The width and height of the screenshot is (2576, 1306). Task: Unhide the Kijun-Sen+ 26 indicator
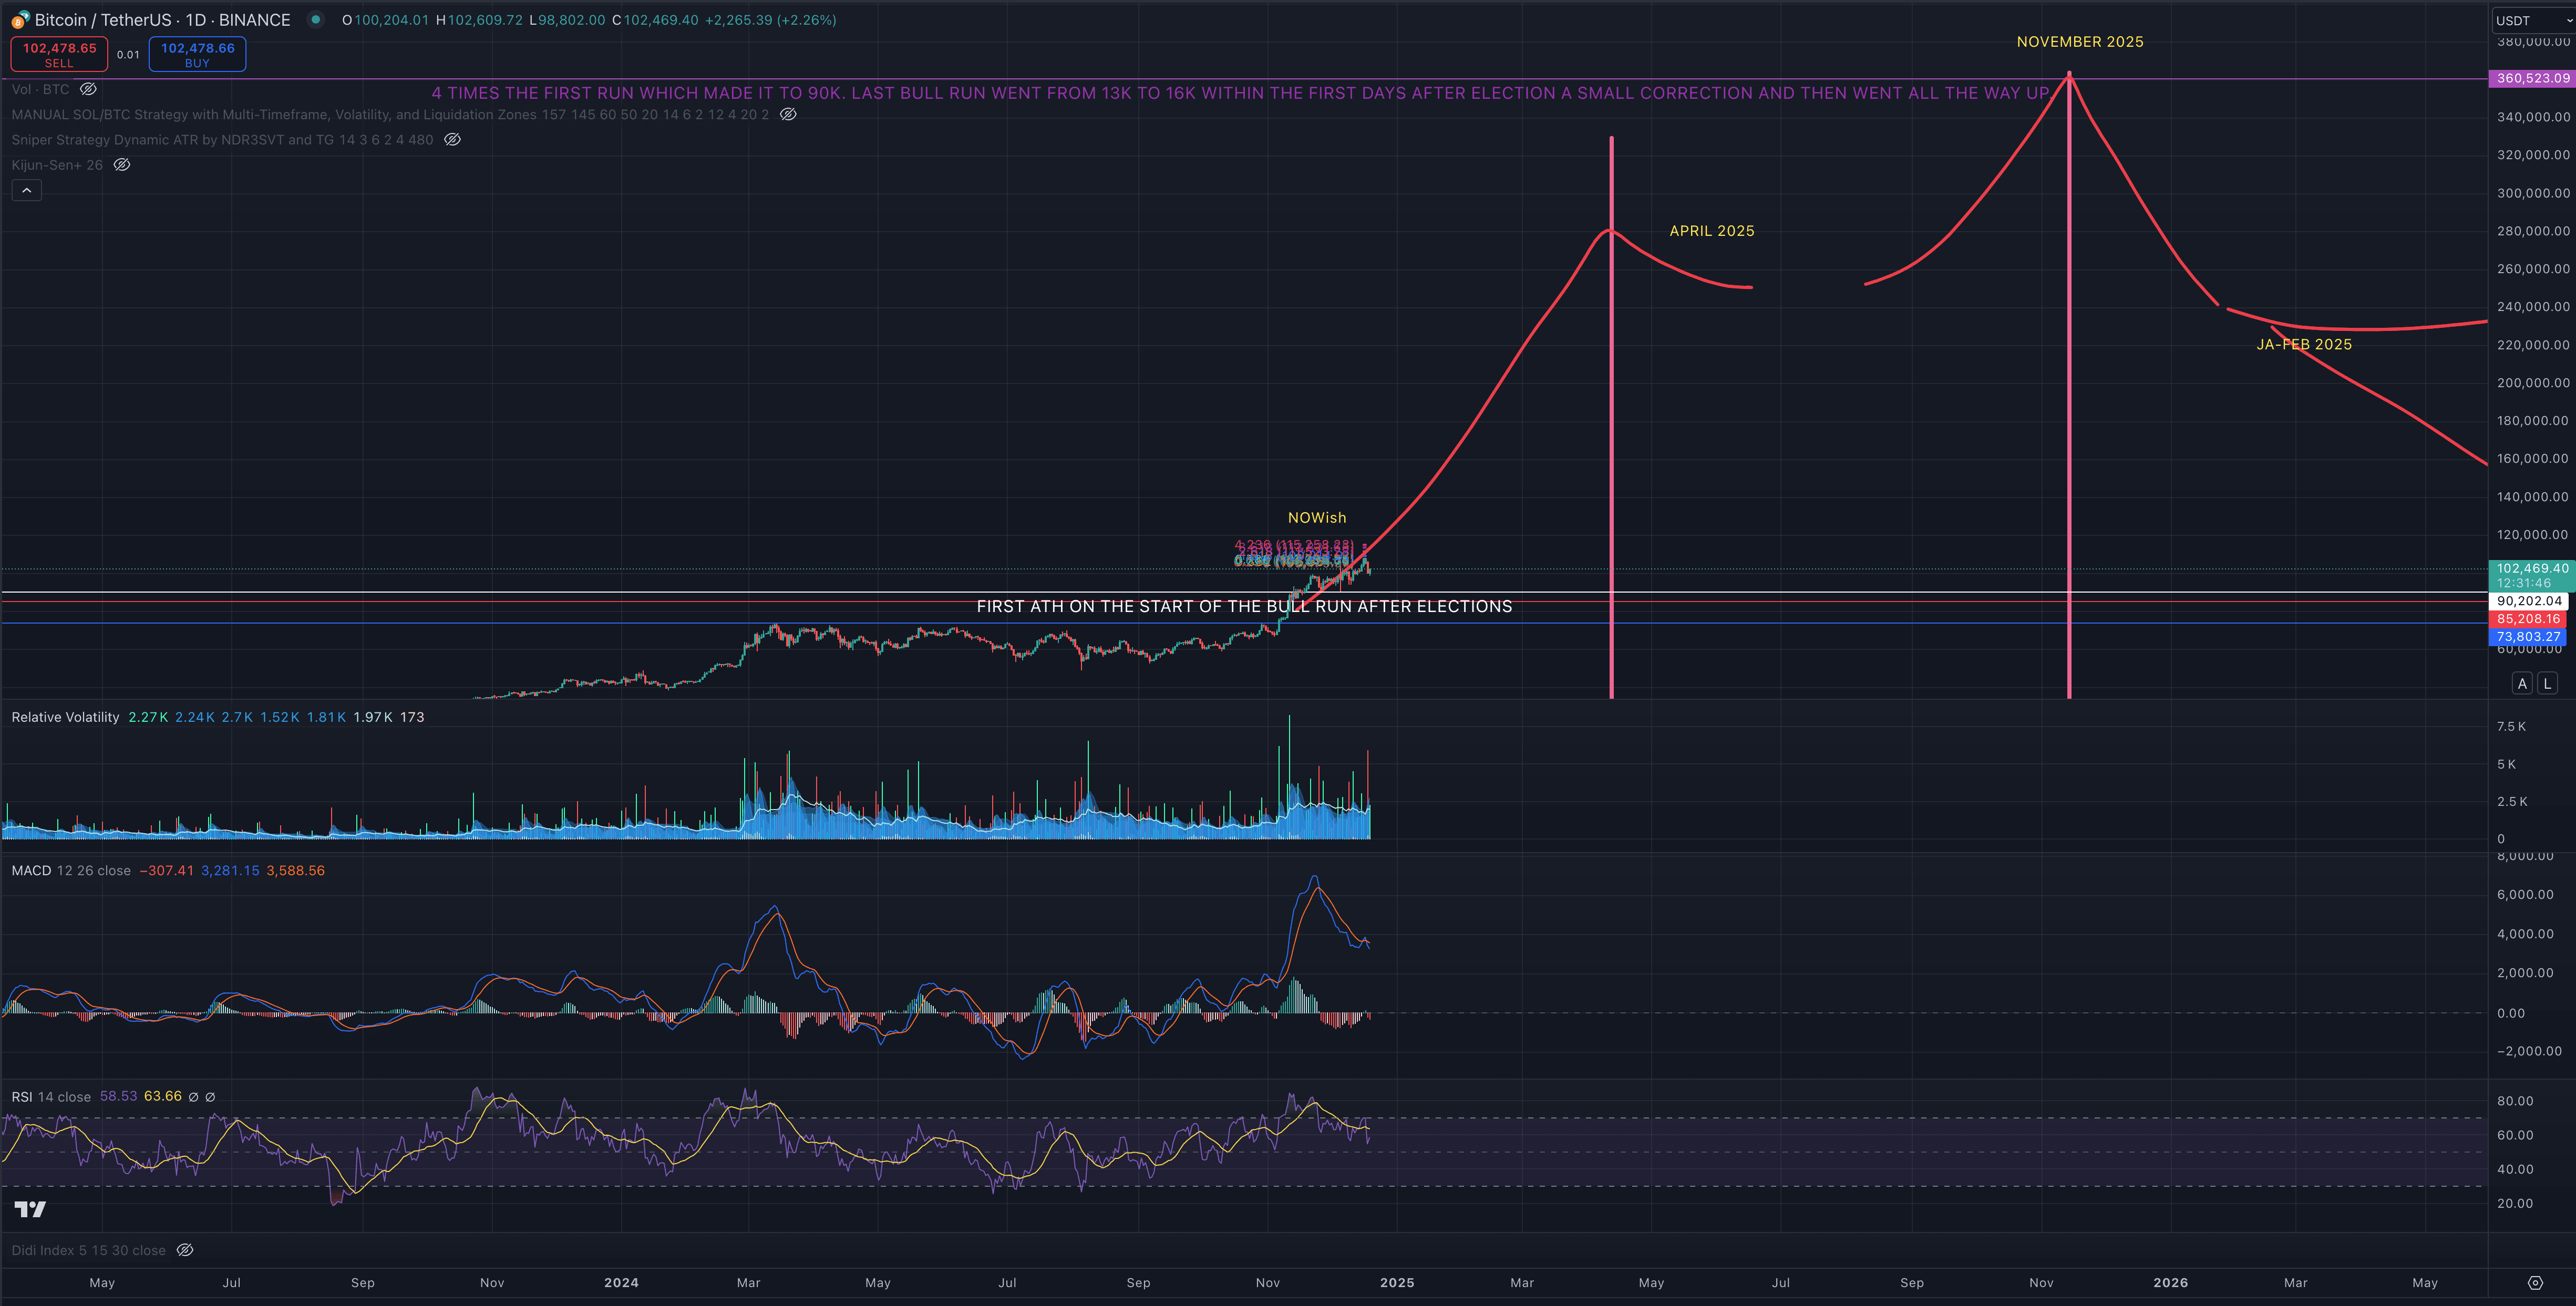[x=122, y=165]
